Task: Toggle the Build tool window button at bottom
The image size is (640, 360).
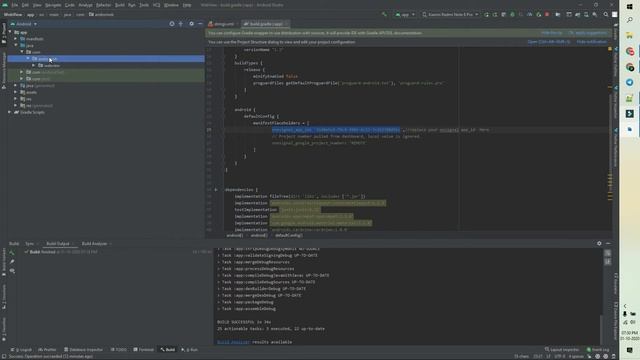Action: pos(168,350)
